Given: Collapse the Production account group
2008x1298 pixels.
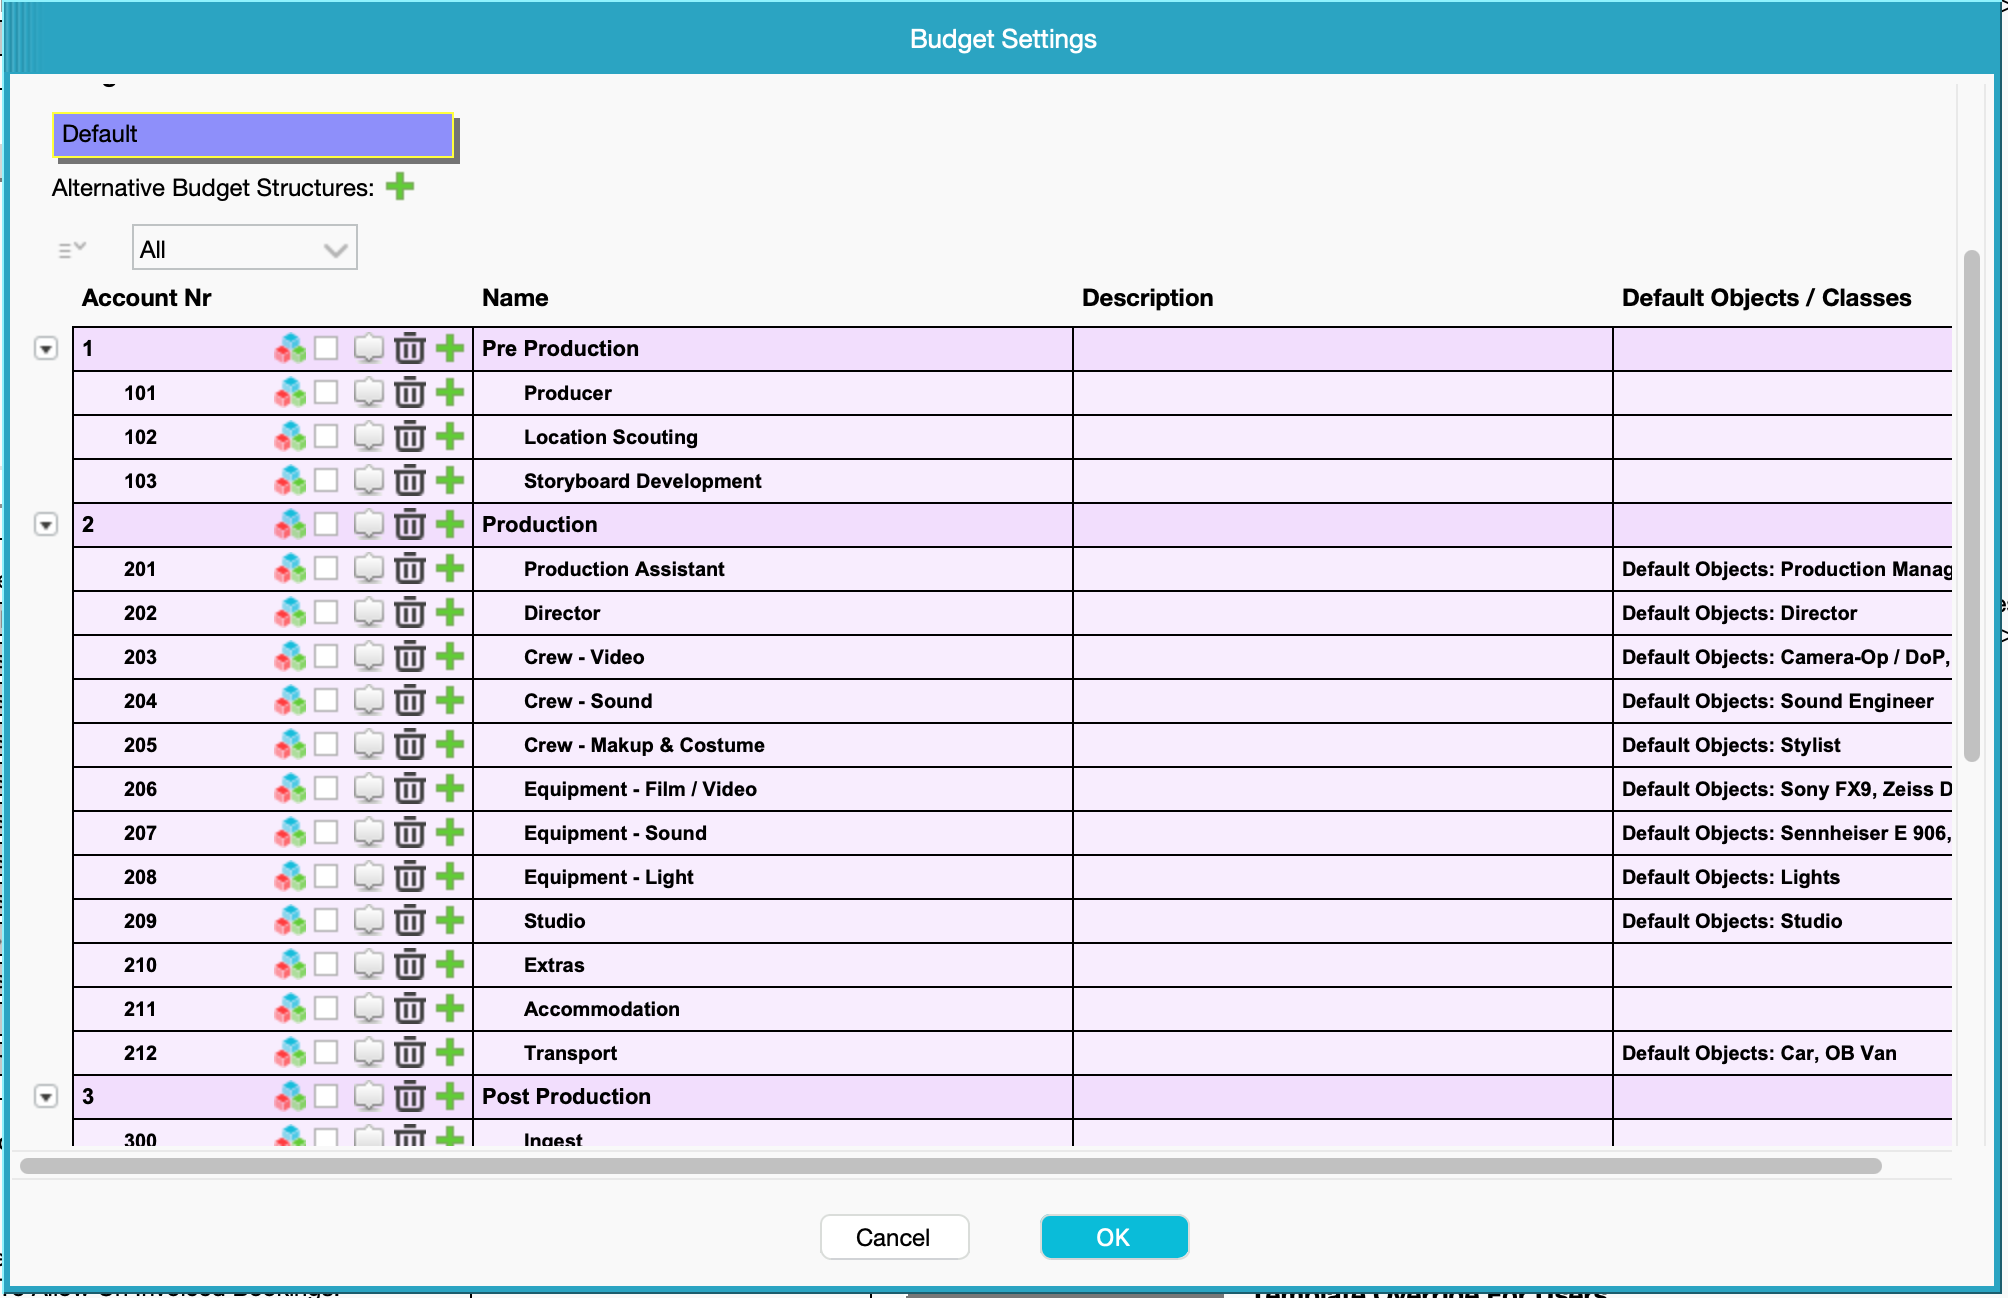Looking at the screenshot, I should pos(46,525).
